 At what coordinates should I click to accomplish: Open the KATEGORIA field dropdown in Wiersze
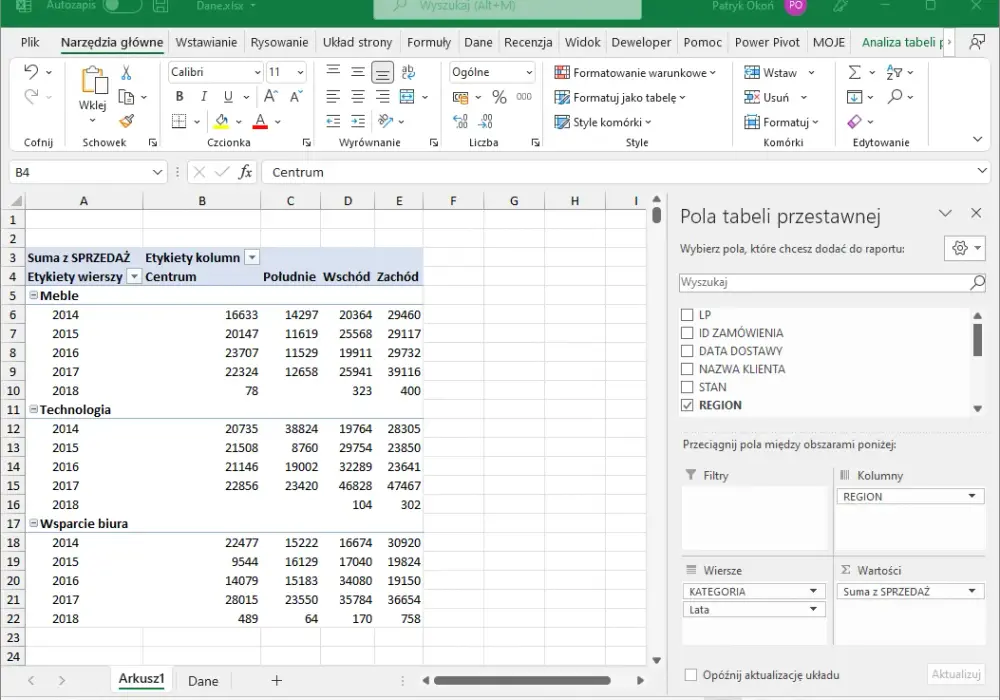click(813, 591)
